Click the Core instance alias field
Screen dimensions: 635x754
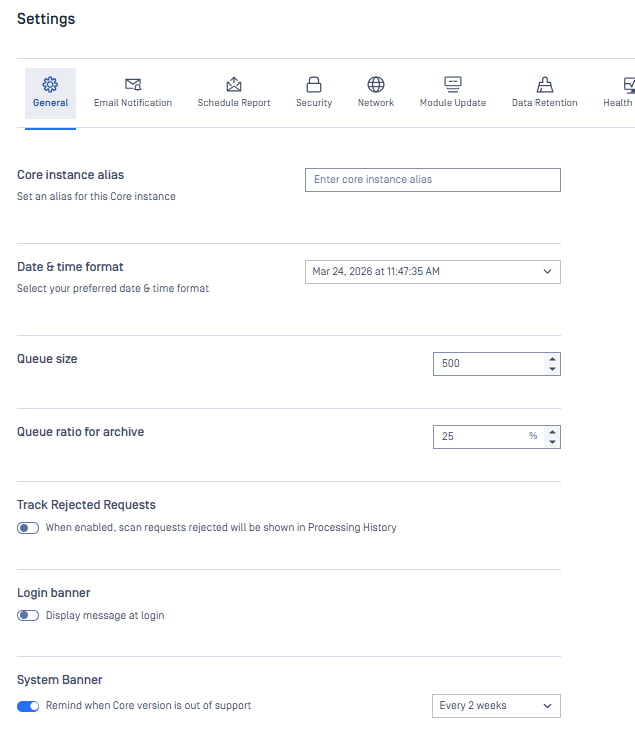(x=432, y=180)
